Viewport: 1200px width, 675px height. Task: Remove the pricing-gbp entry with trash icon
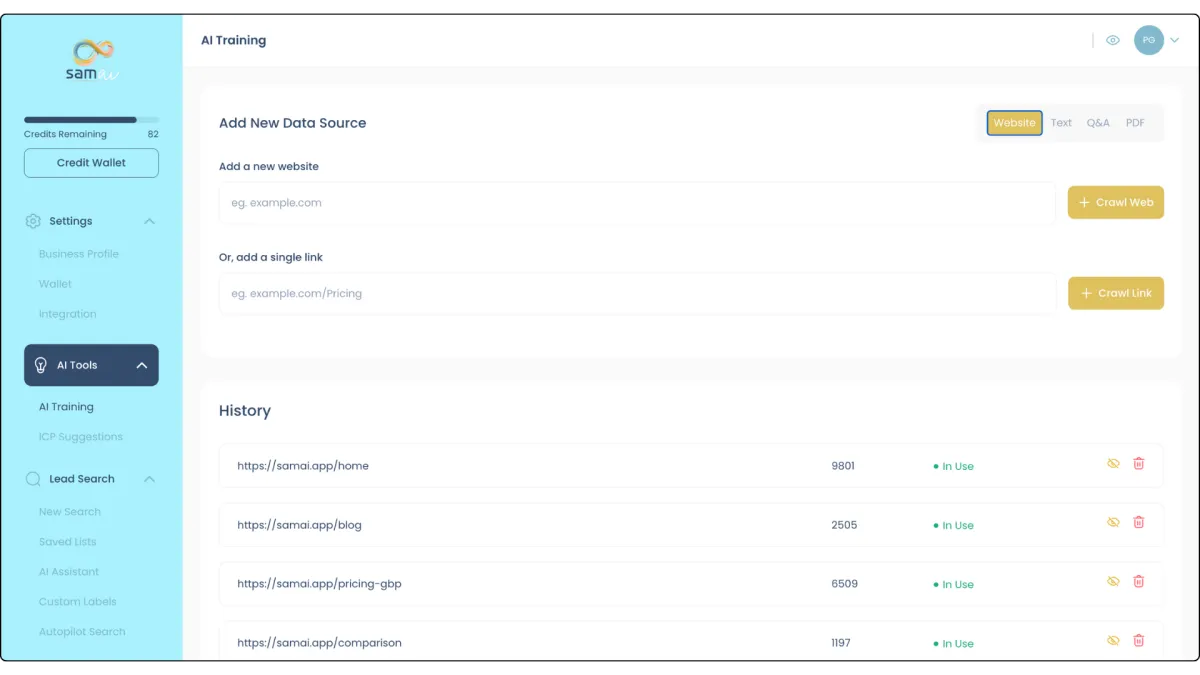(1138, 582)
